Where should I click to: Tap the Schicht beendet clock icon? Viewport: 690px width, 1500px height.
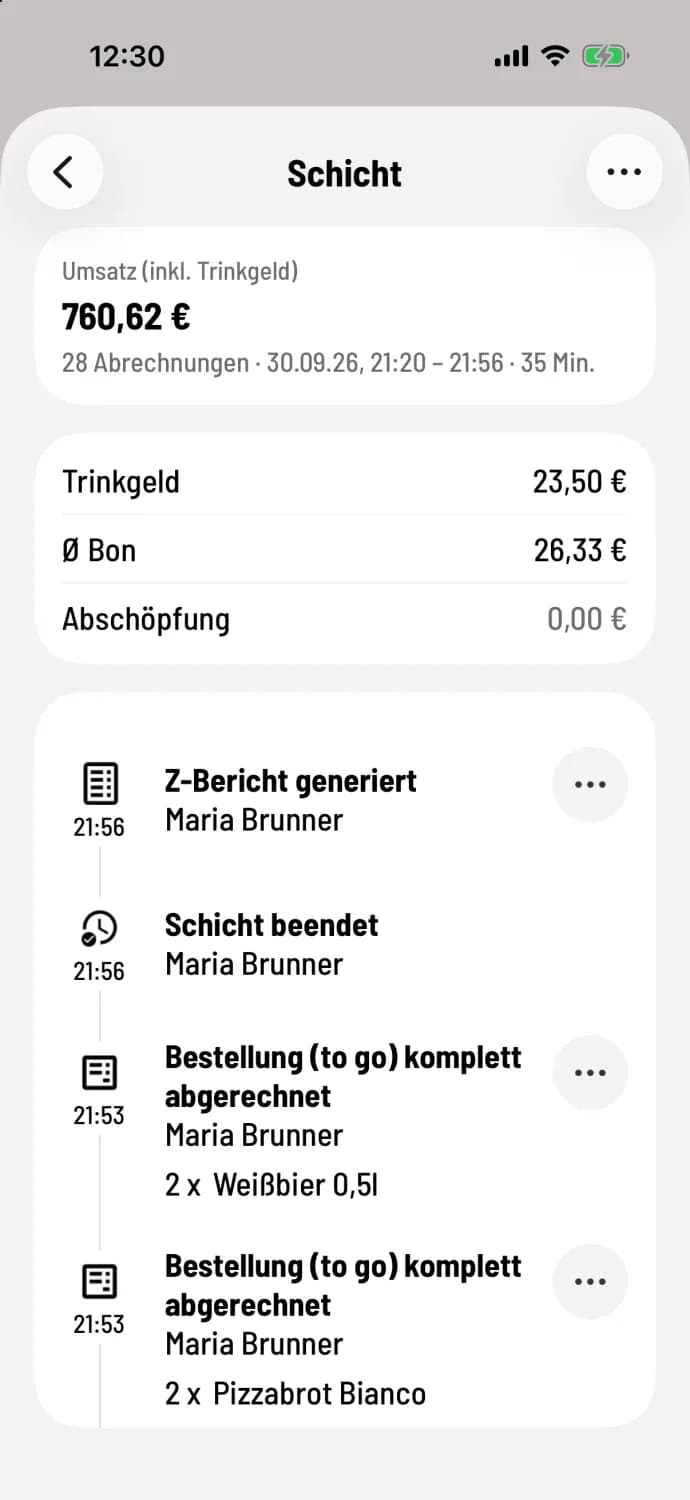[x=99, y=929]
